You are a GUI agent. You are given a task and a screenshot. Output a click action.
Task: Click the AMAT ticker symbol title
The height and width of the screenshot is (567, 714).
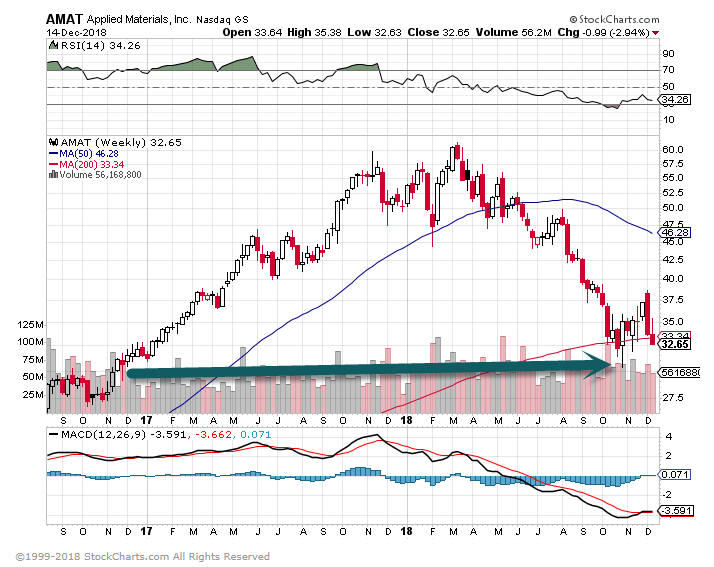point(64,19)
